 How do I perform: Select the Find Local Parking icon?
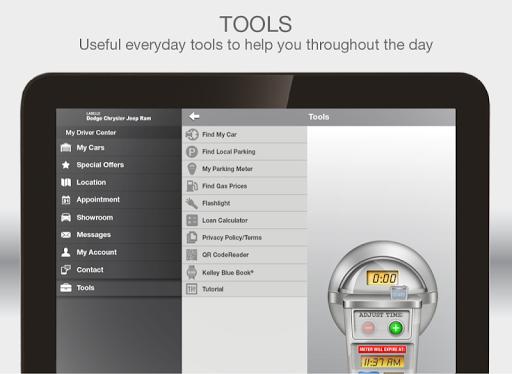coord(192,152)
